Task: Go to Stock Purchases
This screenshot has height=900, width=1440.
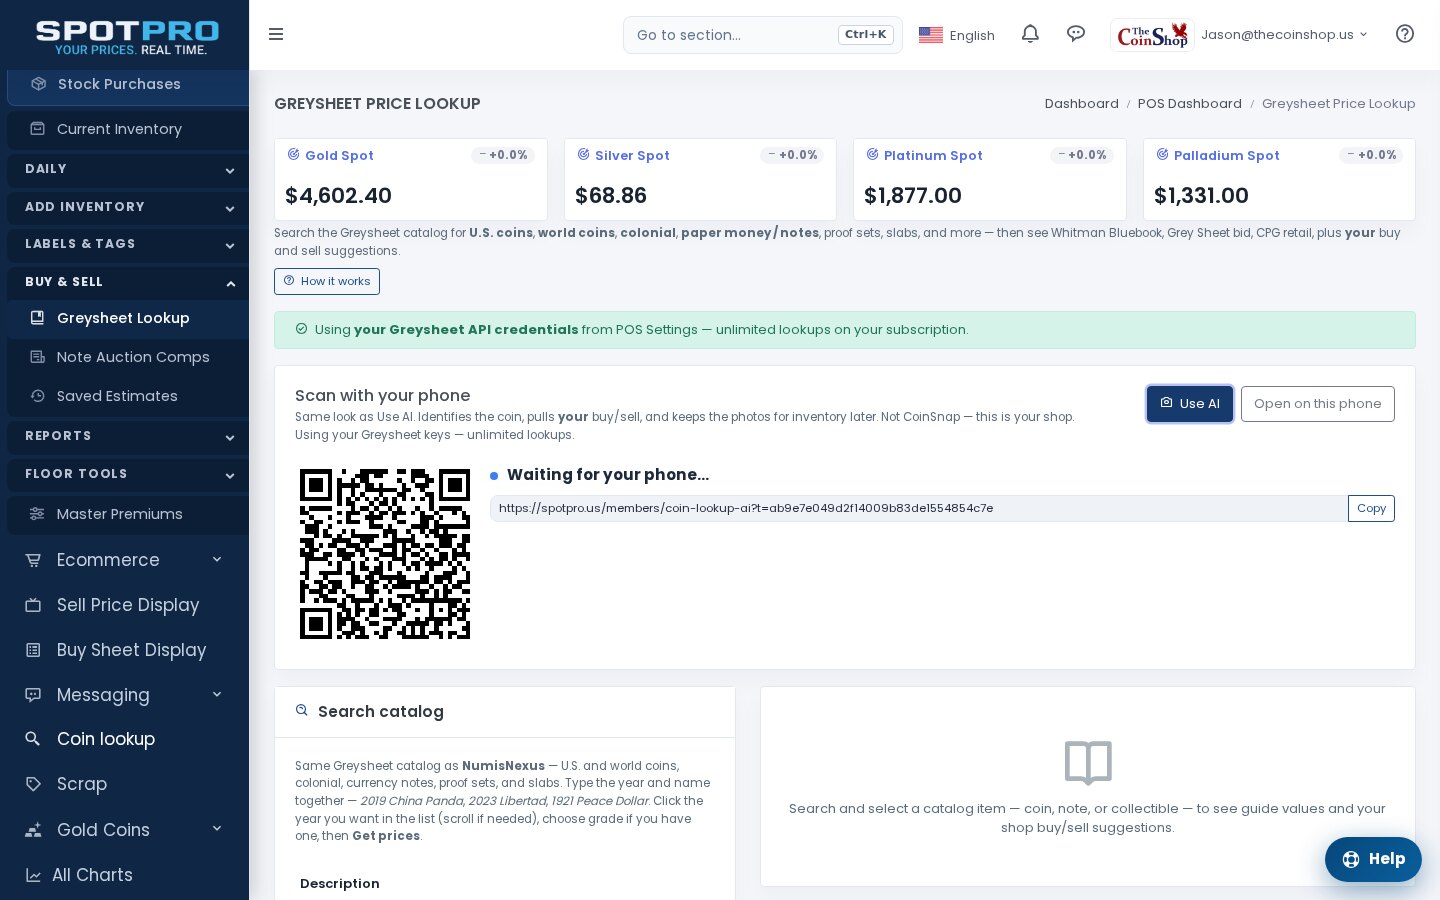Action: [x=128, y=84]
